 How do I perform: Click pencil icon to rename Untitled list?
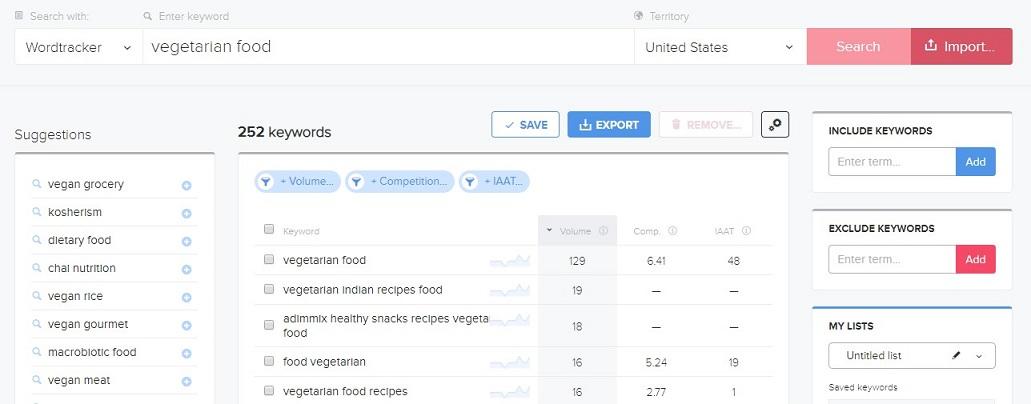point(956,355)
